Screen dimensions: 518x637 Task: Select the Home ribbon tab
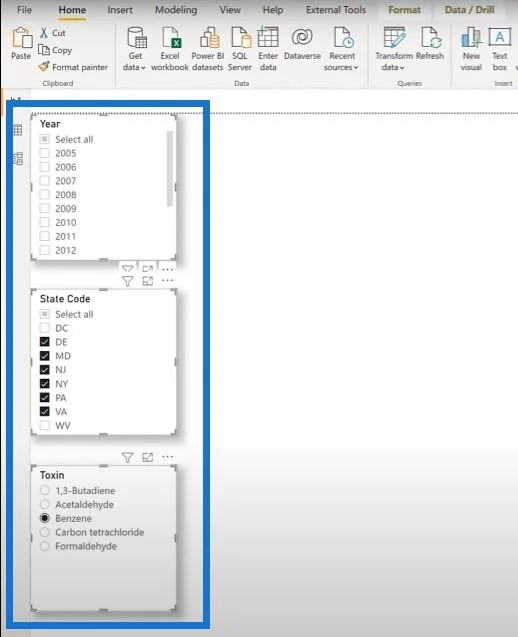click(x=72, y=10)
